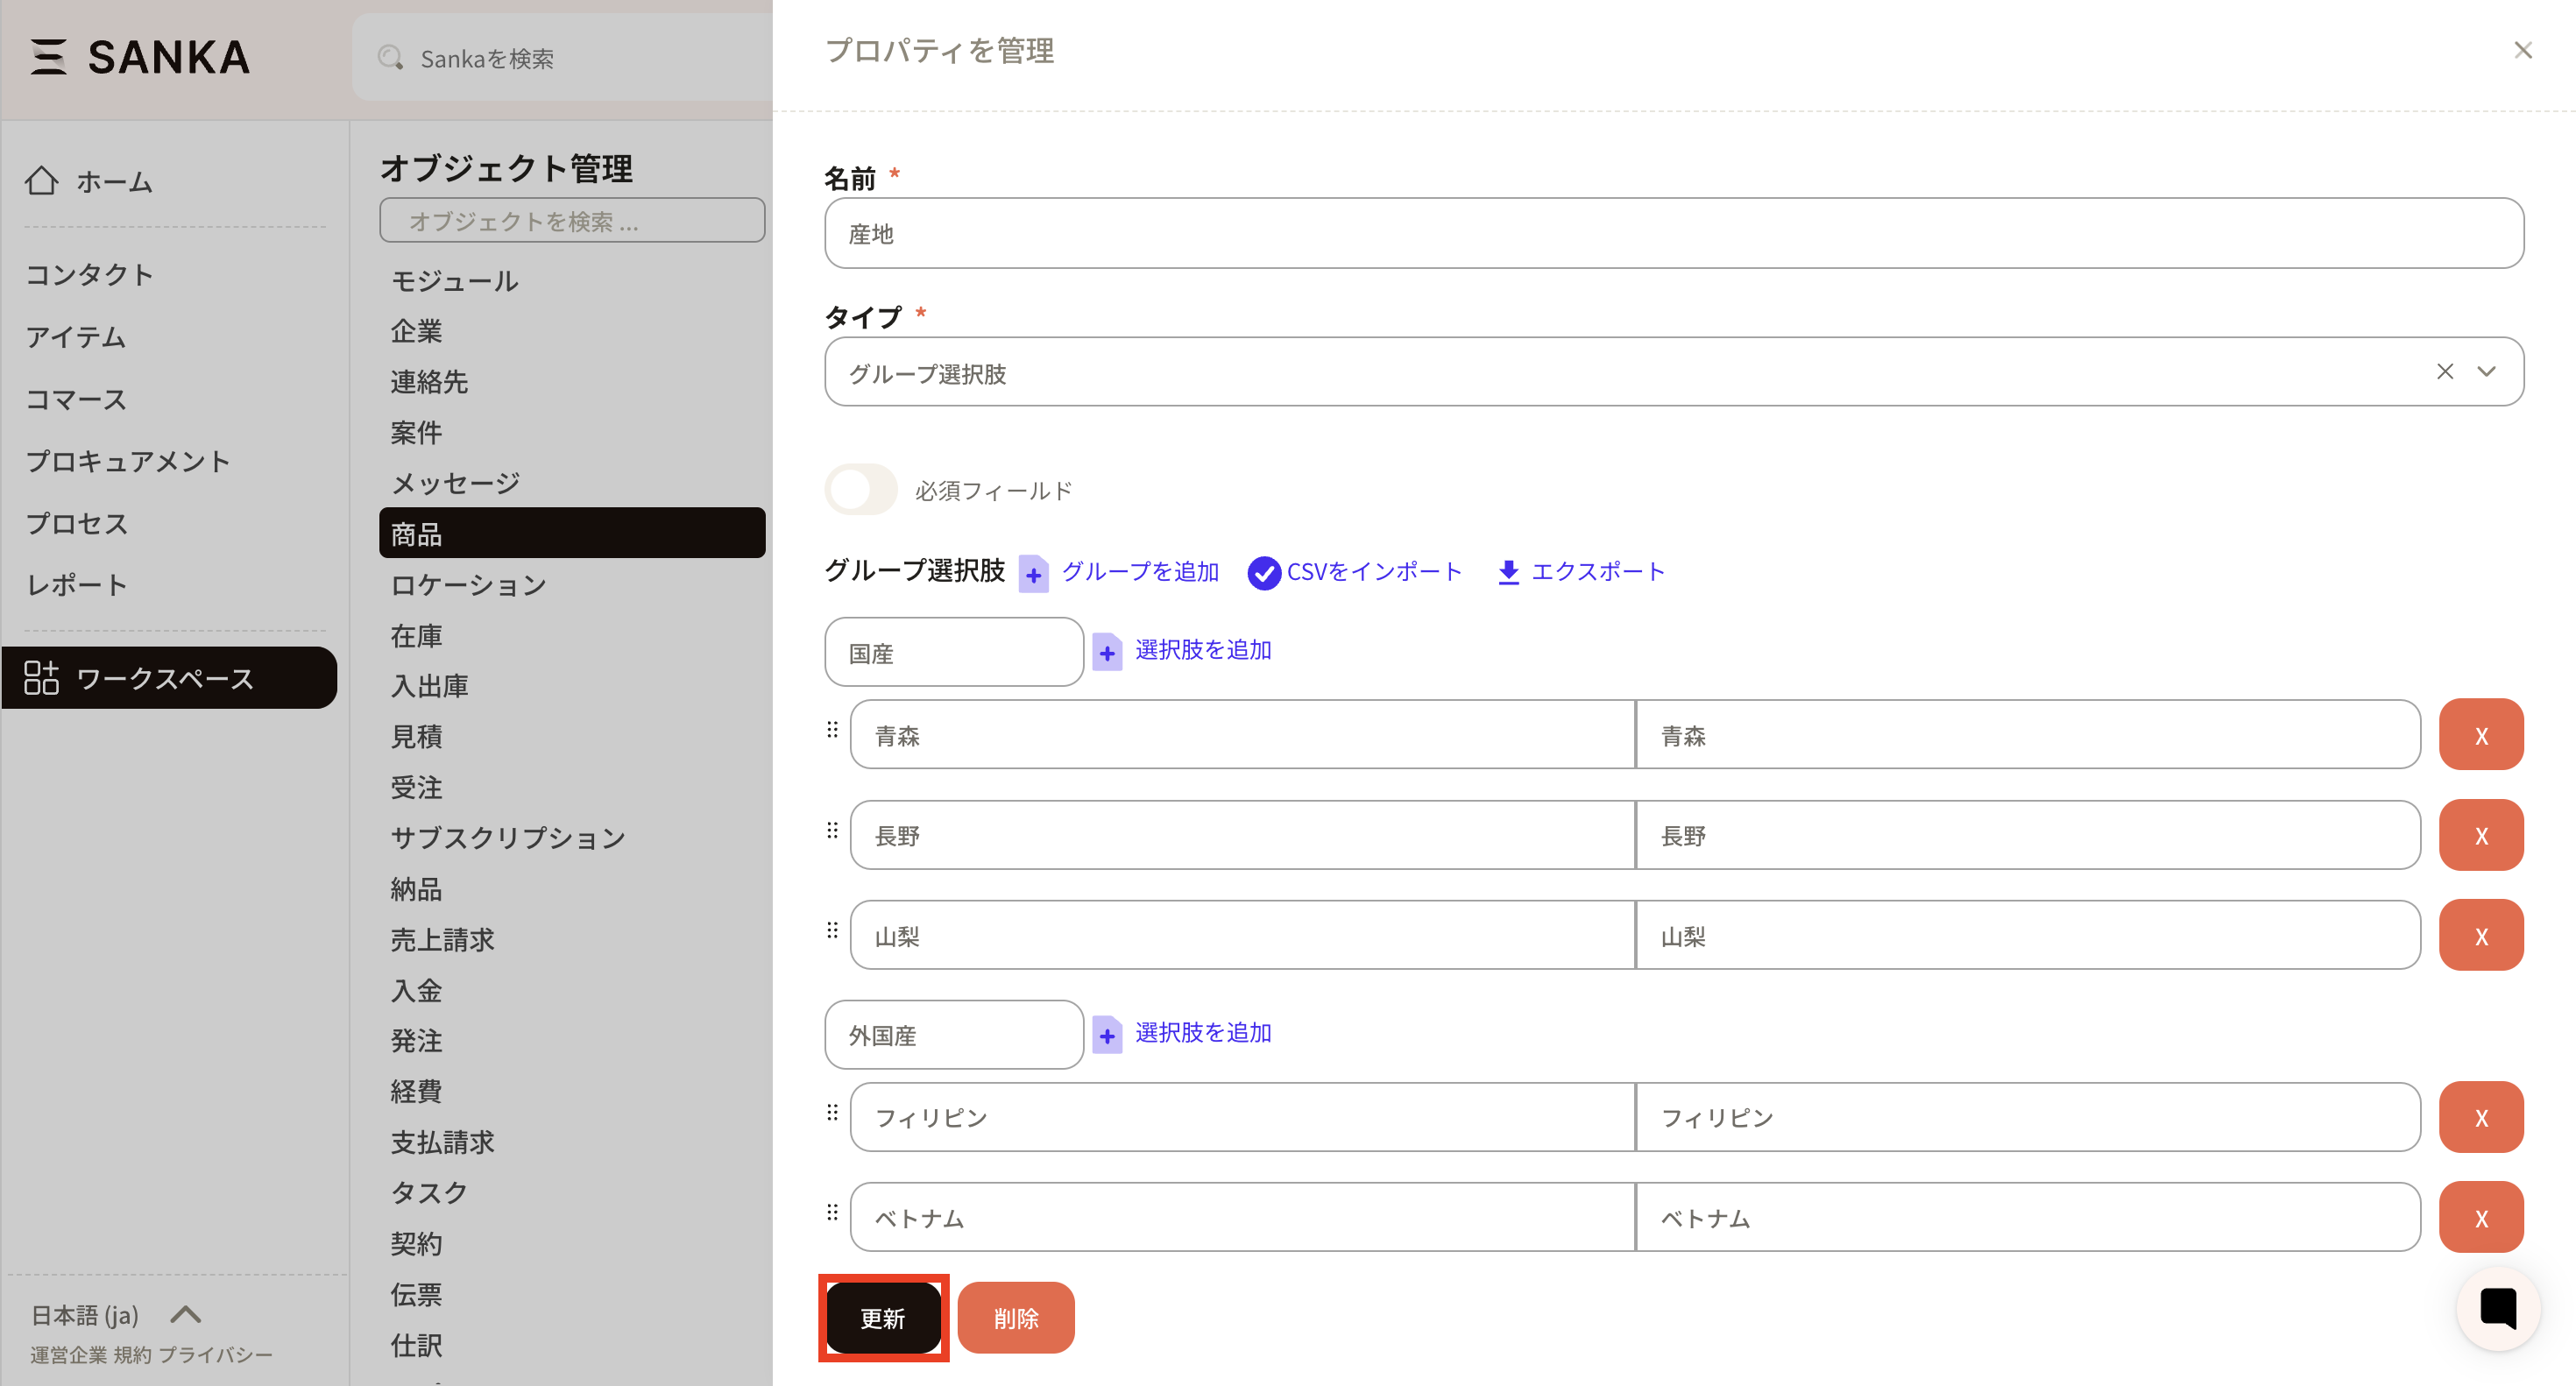Remove the フィリピン option
The width and height of the screenshot is (2576, 1386).
click(2481, 1117)
